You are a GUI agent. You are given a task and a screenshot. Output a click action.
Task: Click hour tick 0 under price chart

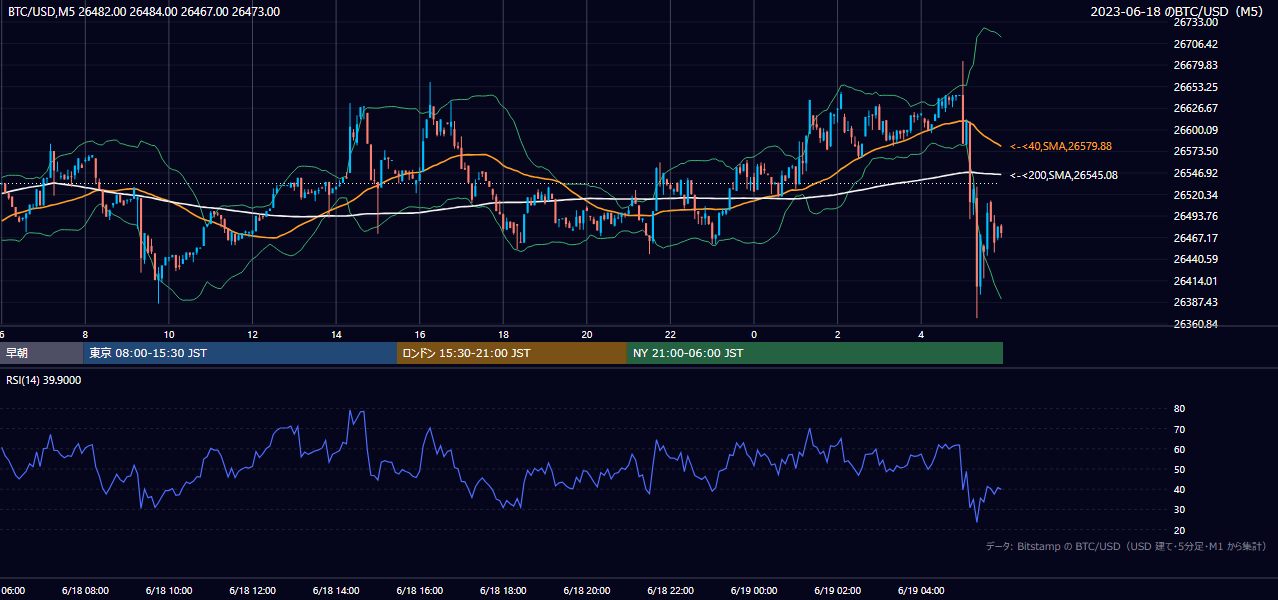click(x=754, y=335)
